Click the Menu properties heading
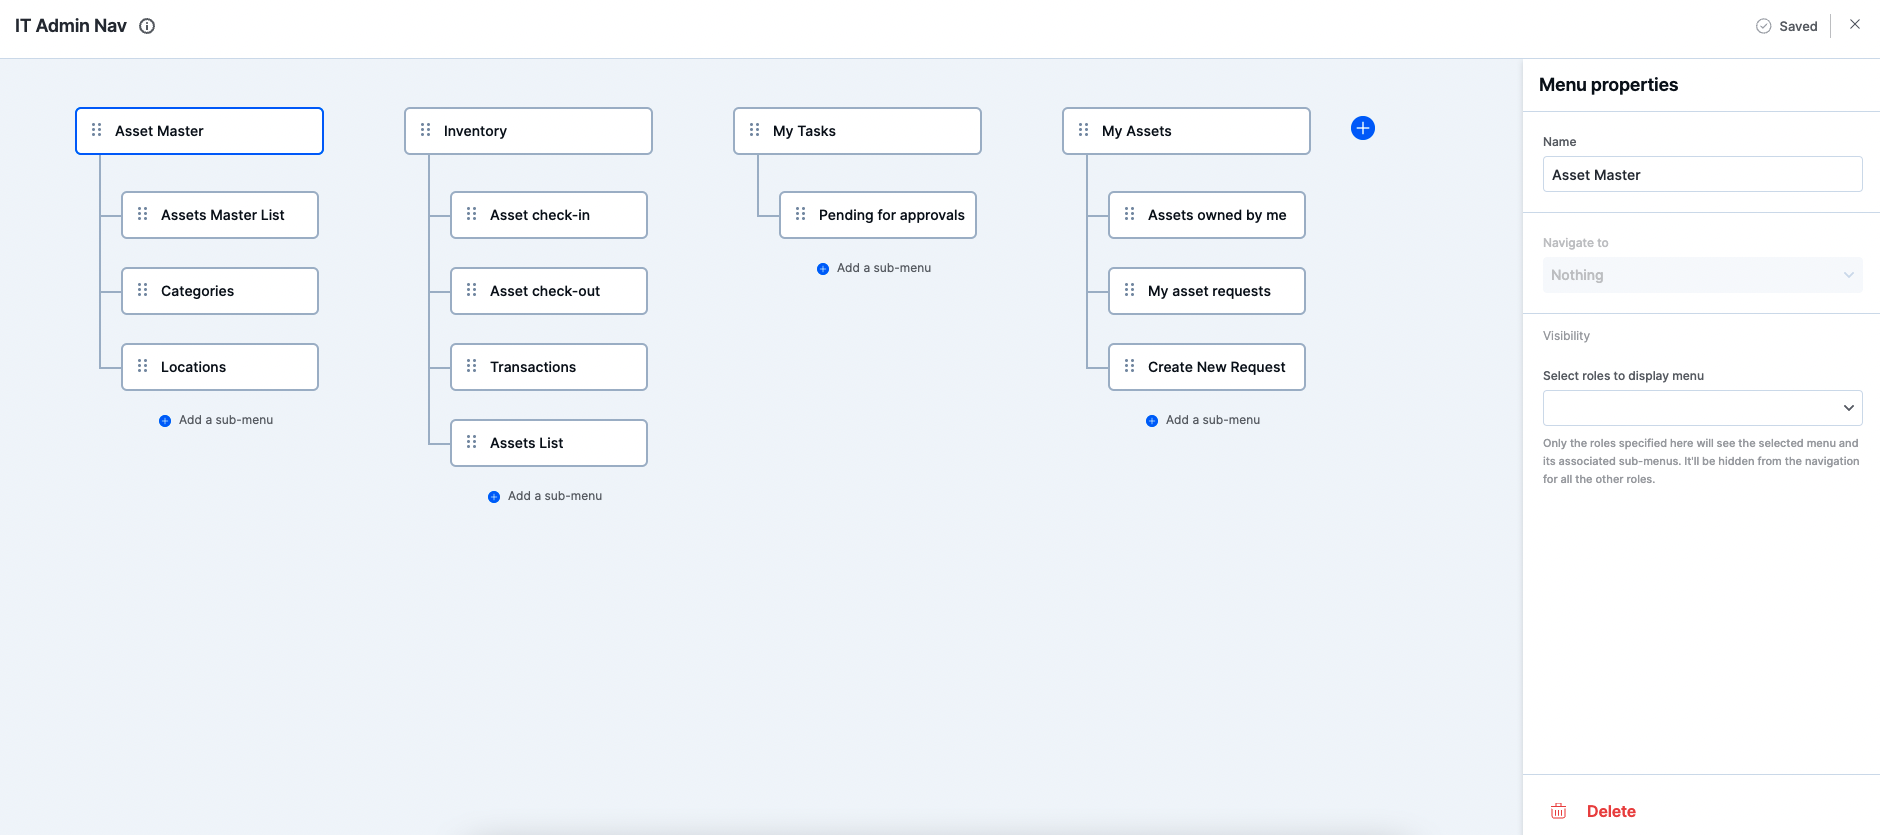The height and width of the screenshot is (835, 1880). pos(1608,85)
